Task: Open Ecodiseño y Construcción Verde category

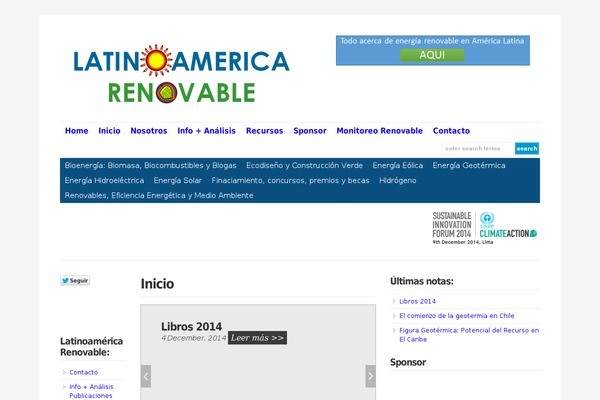Action: click(304, 165)
